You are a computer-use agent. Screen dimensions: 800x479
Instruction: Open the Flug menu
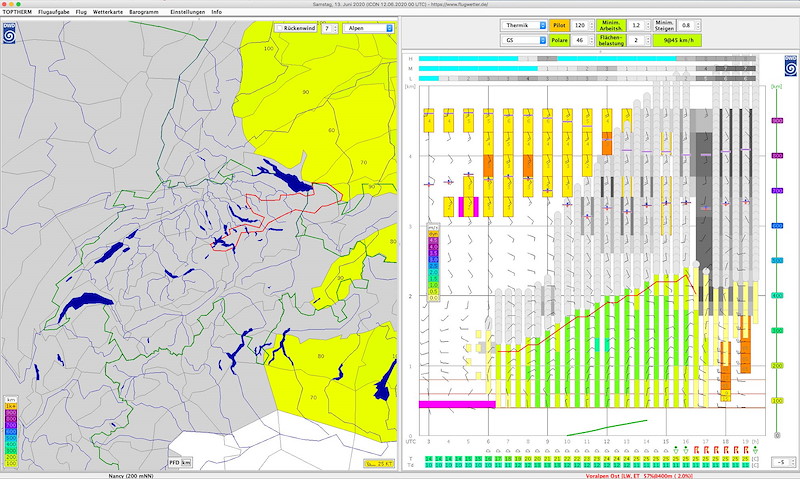[81, 12]
